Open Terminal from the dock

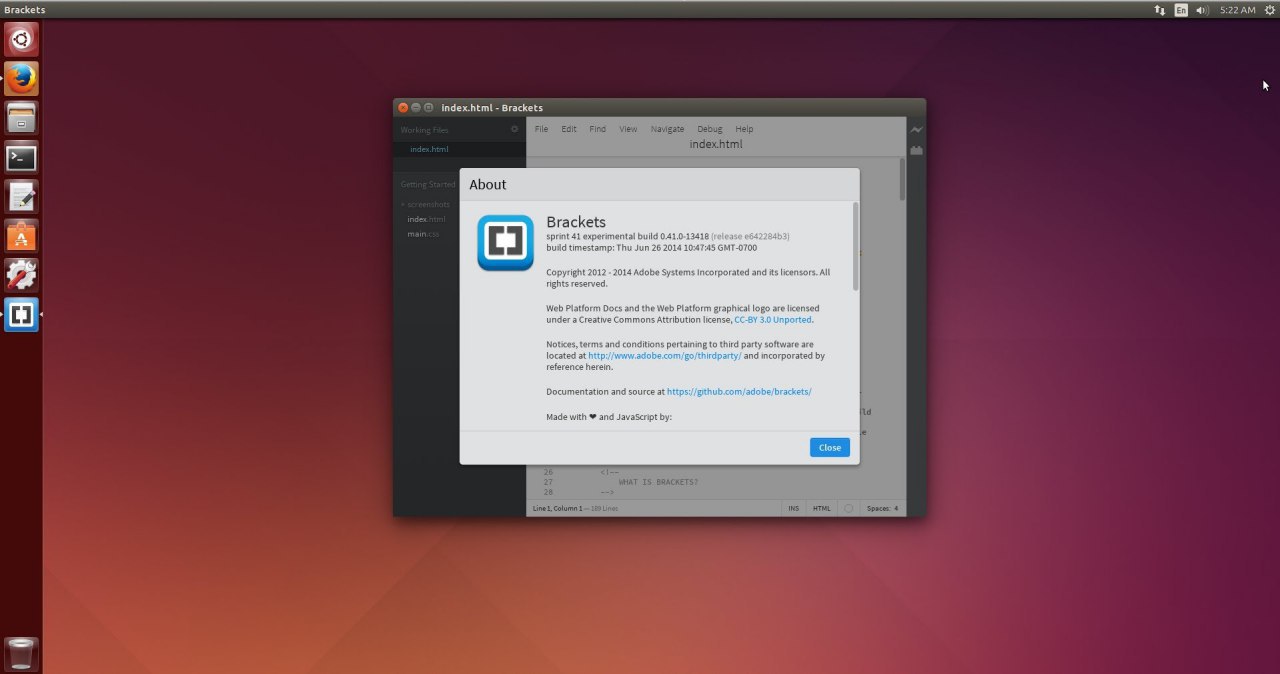(21, 157)
